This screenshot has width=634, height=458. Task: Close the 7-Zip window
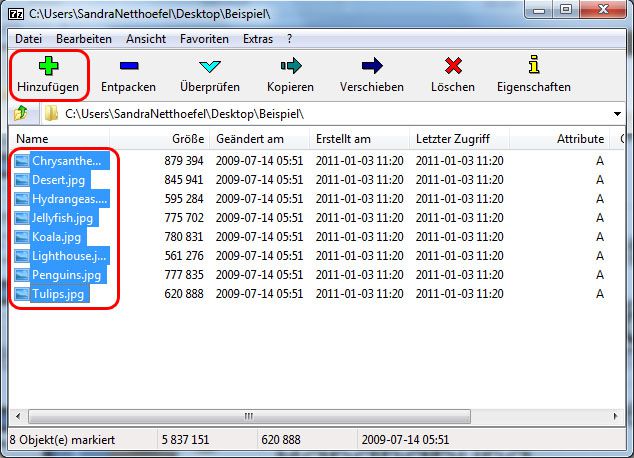pyautogui.click(x=603, y=10)
